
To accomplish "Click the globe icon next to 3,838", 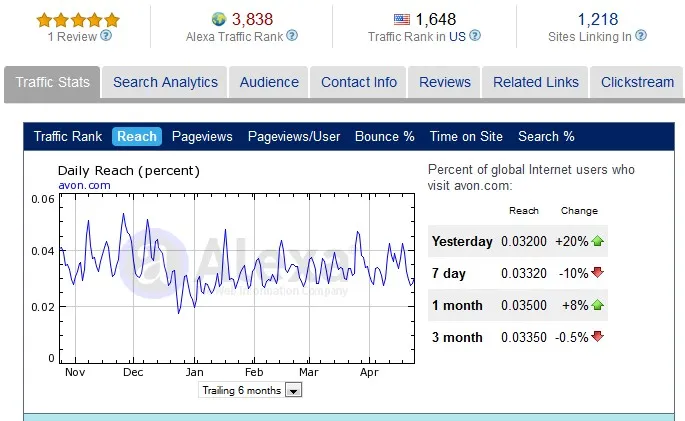I will pos(219,19).
